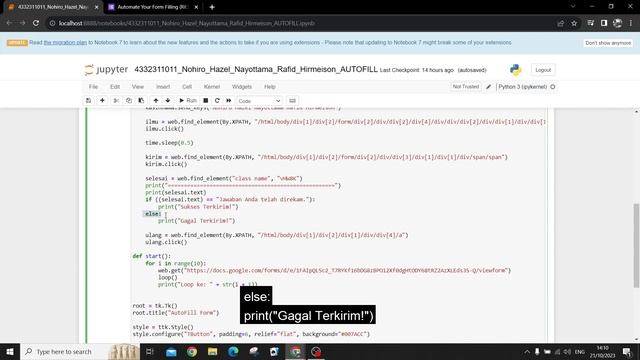Open the browser side panel icon

604,23
